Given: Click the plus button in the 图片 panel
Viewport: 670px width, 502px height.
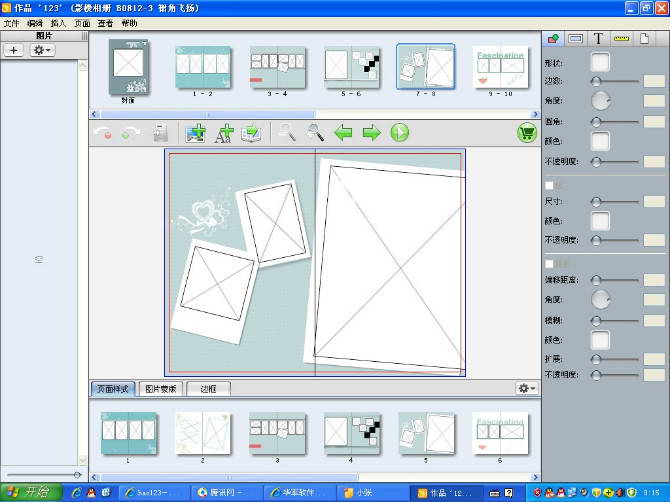Looking at the screenshot, I should point(14,50).
